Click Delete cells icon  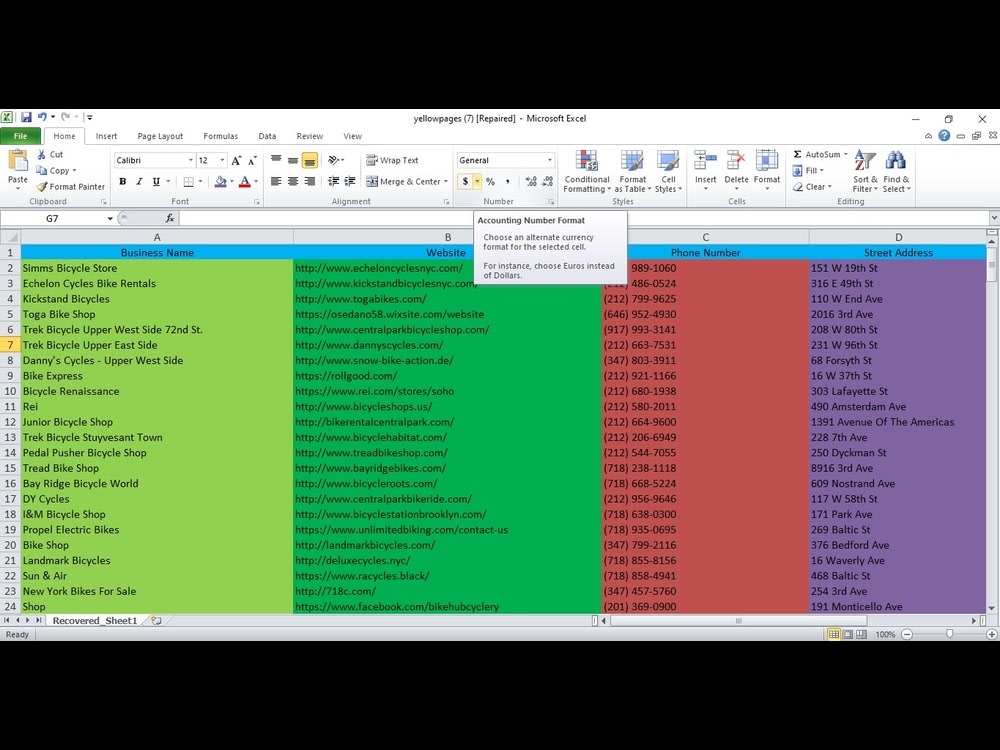tap(736, 161)
